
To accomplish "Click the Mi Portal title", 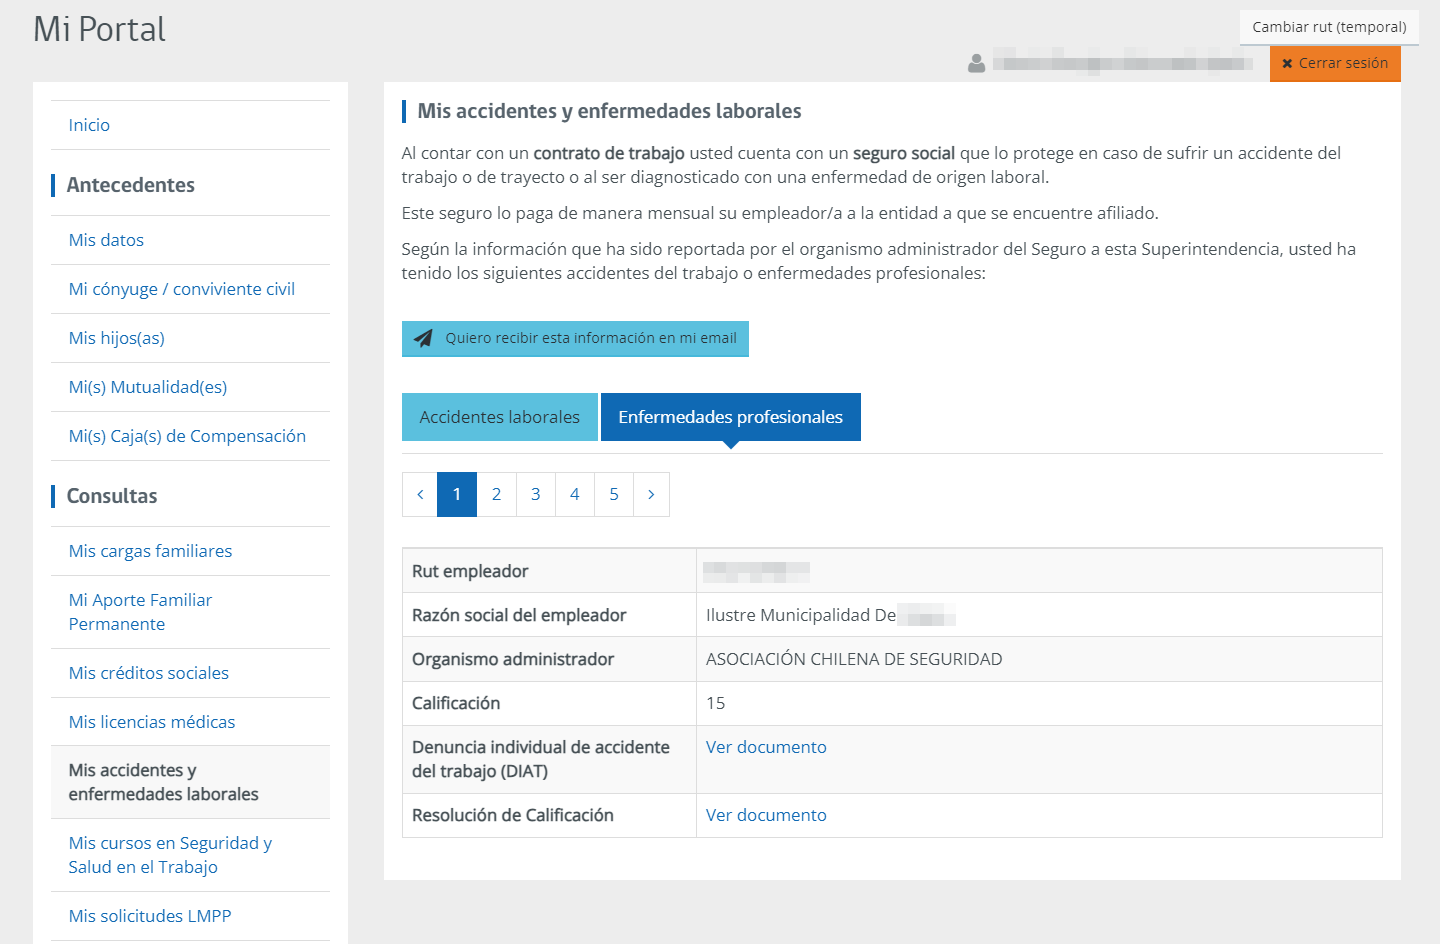I will tap(99, 29).
